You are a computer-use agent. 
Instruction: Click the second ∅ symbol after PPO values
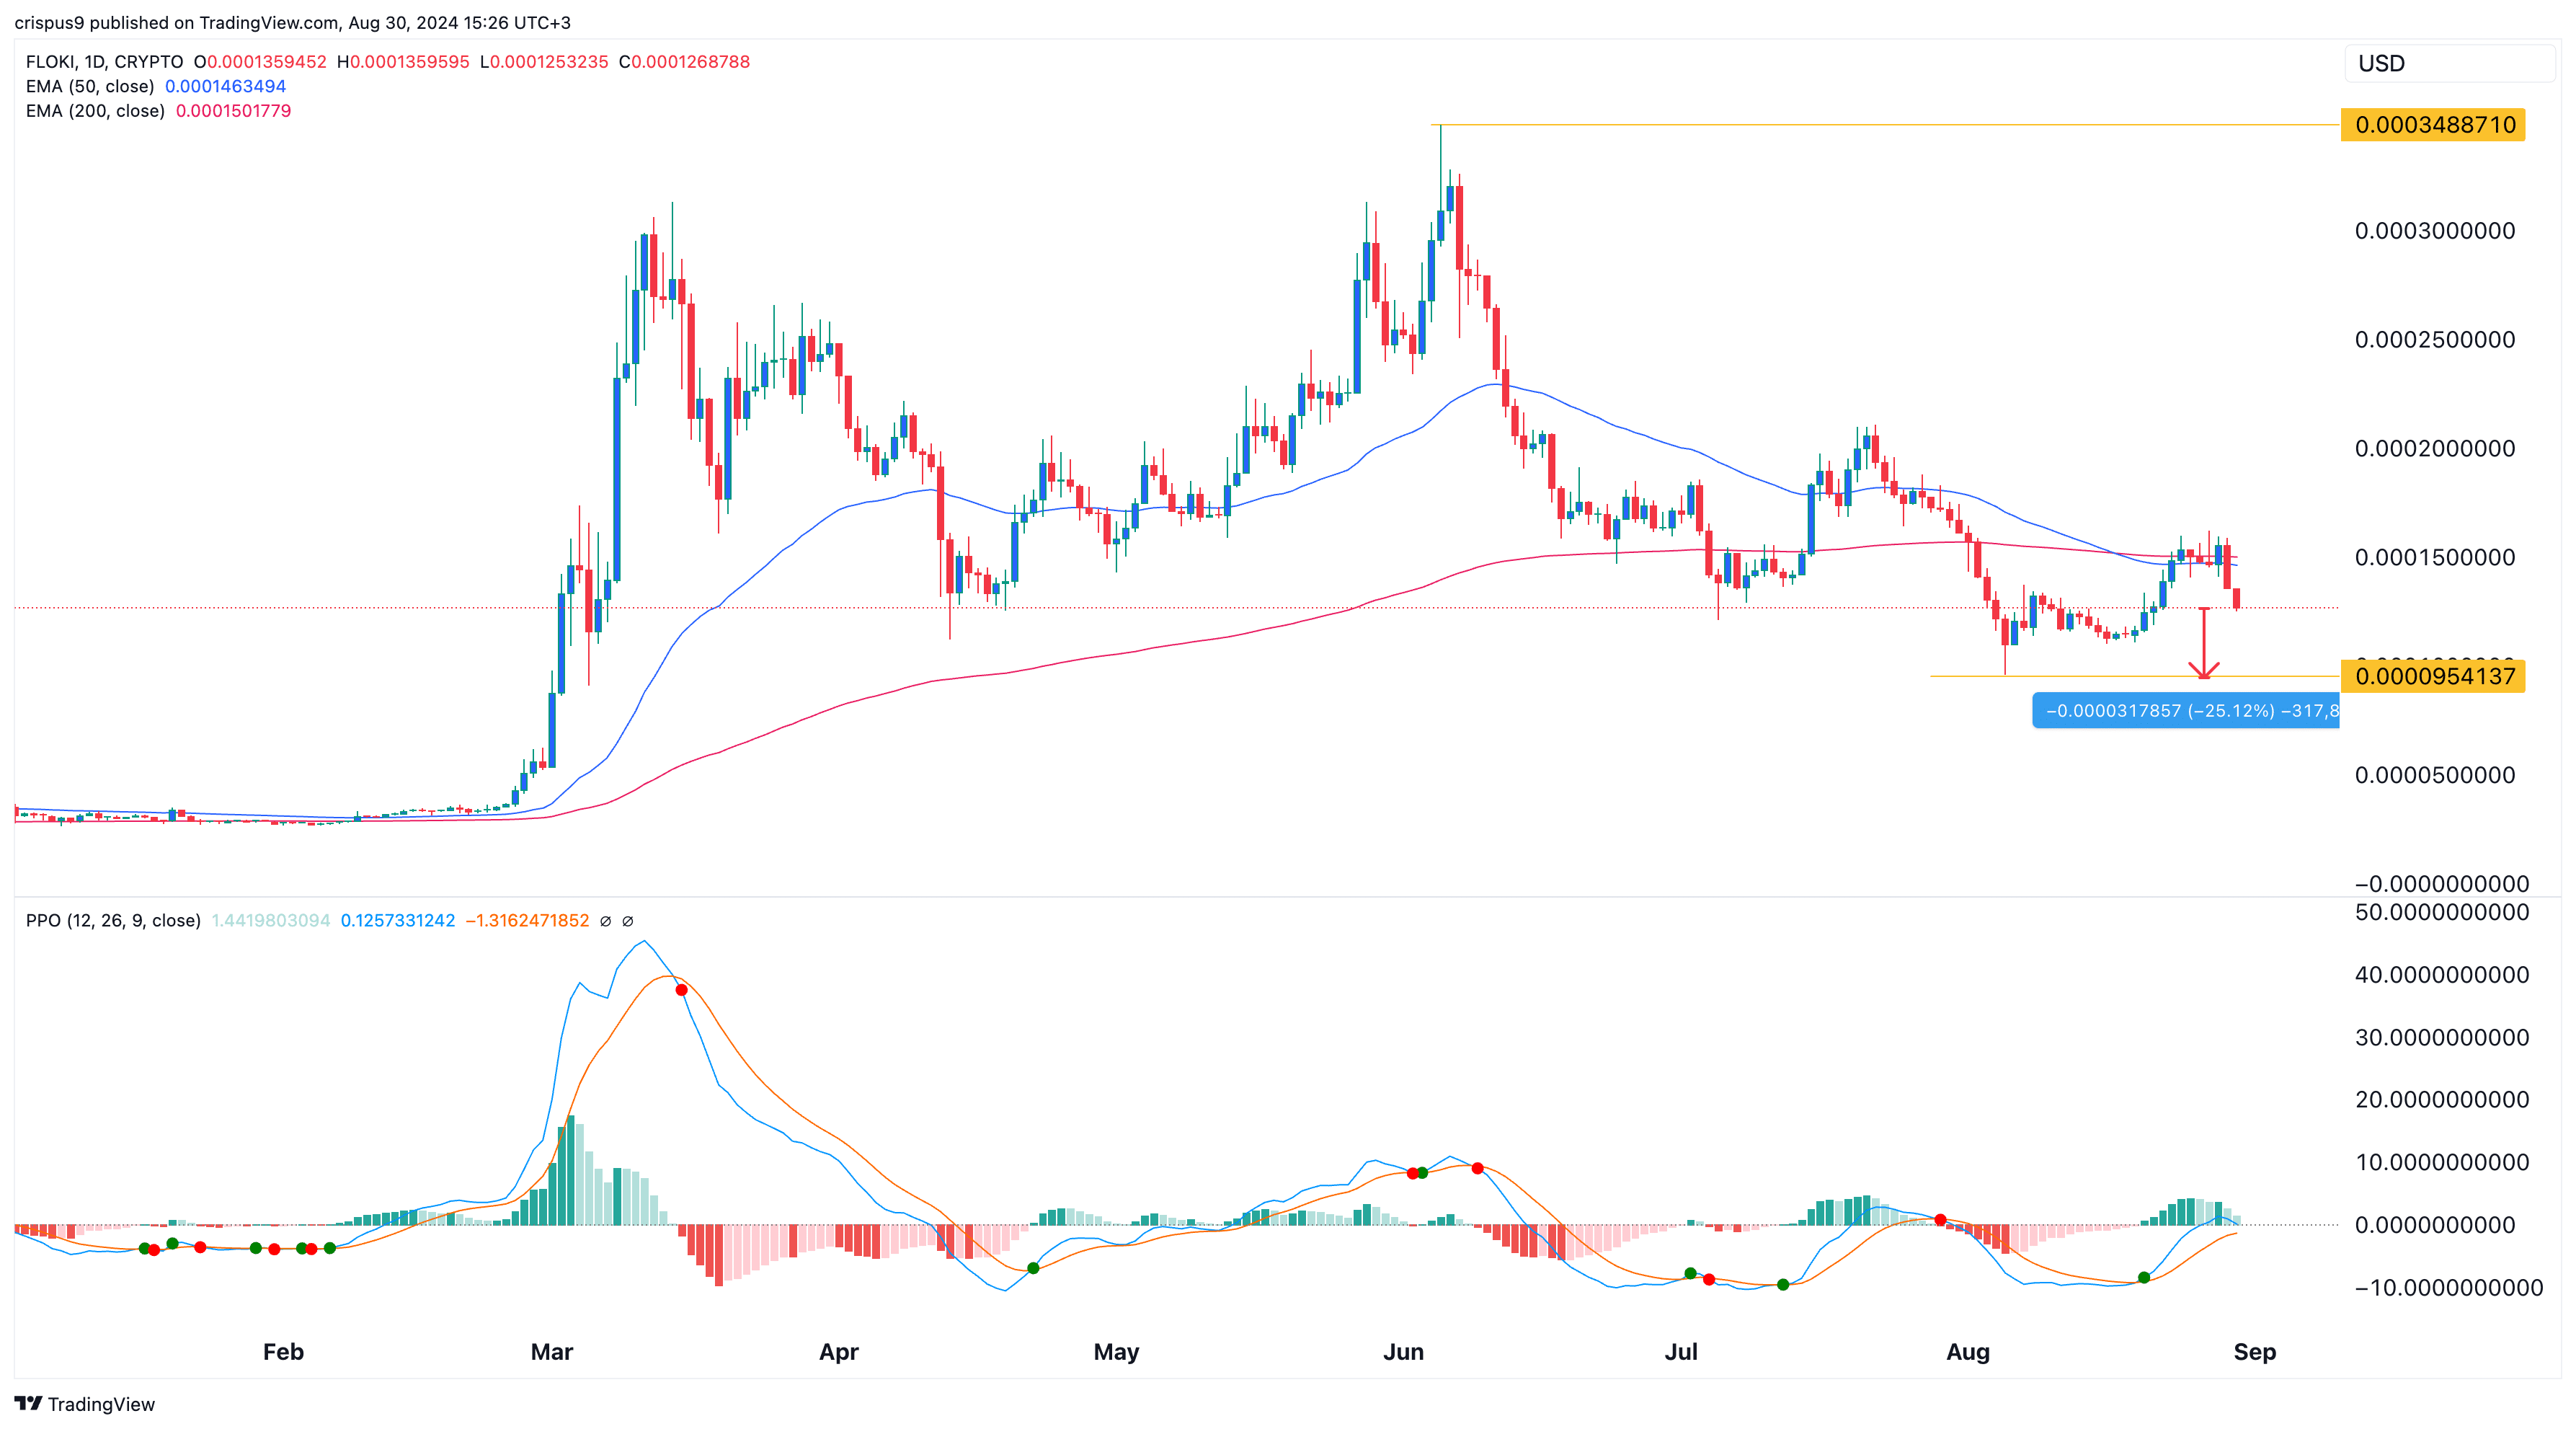click(x=628, y=921)
